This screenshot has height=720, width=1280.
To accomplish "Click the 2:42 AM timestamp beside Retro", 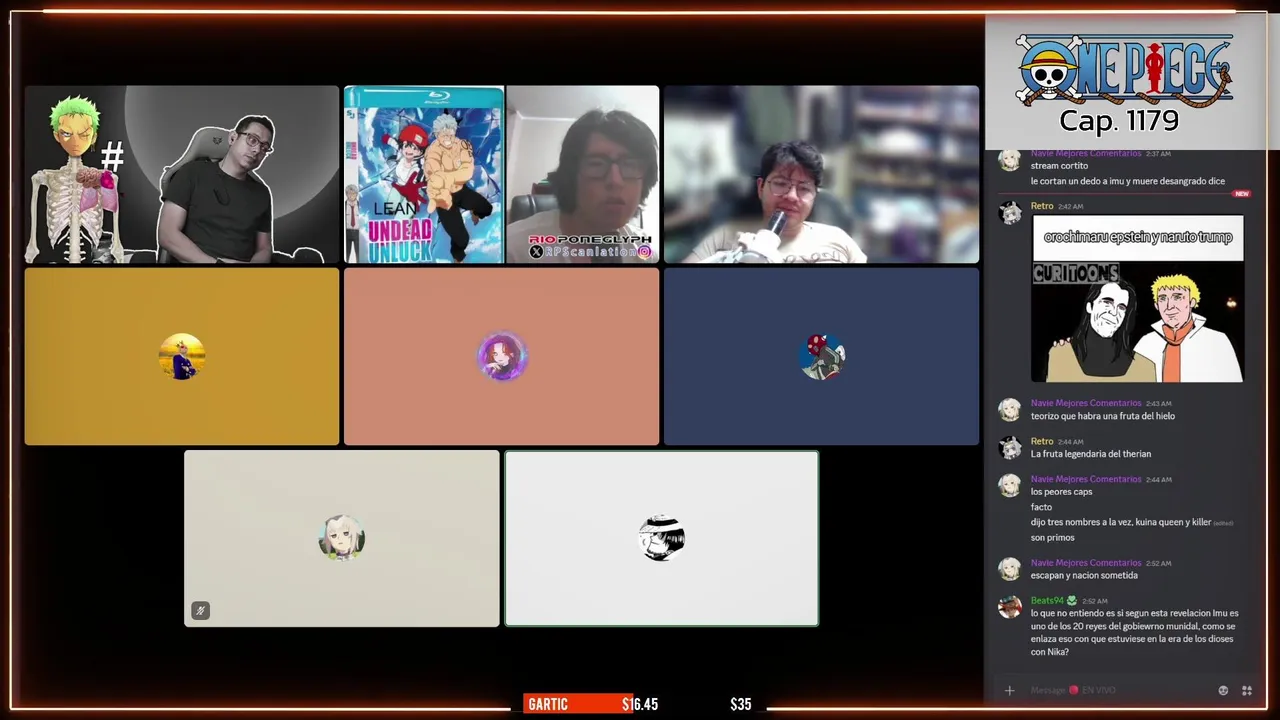I will coord(1070,206).
